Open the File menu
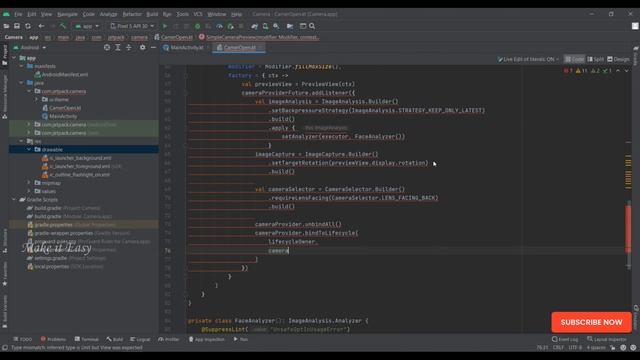The width and height of the screenshot is (640, 360). click(x=18, y=14)
